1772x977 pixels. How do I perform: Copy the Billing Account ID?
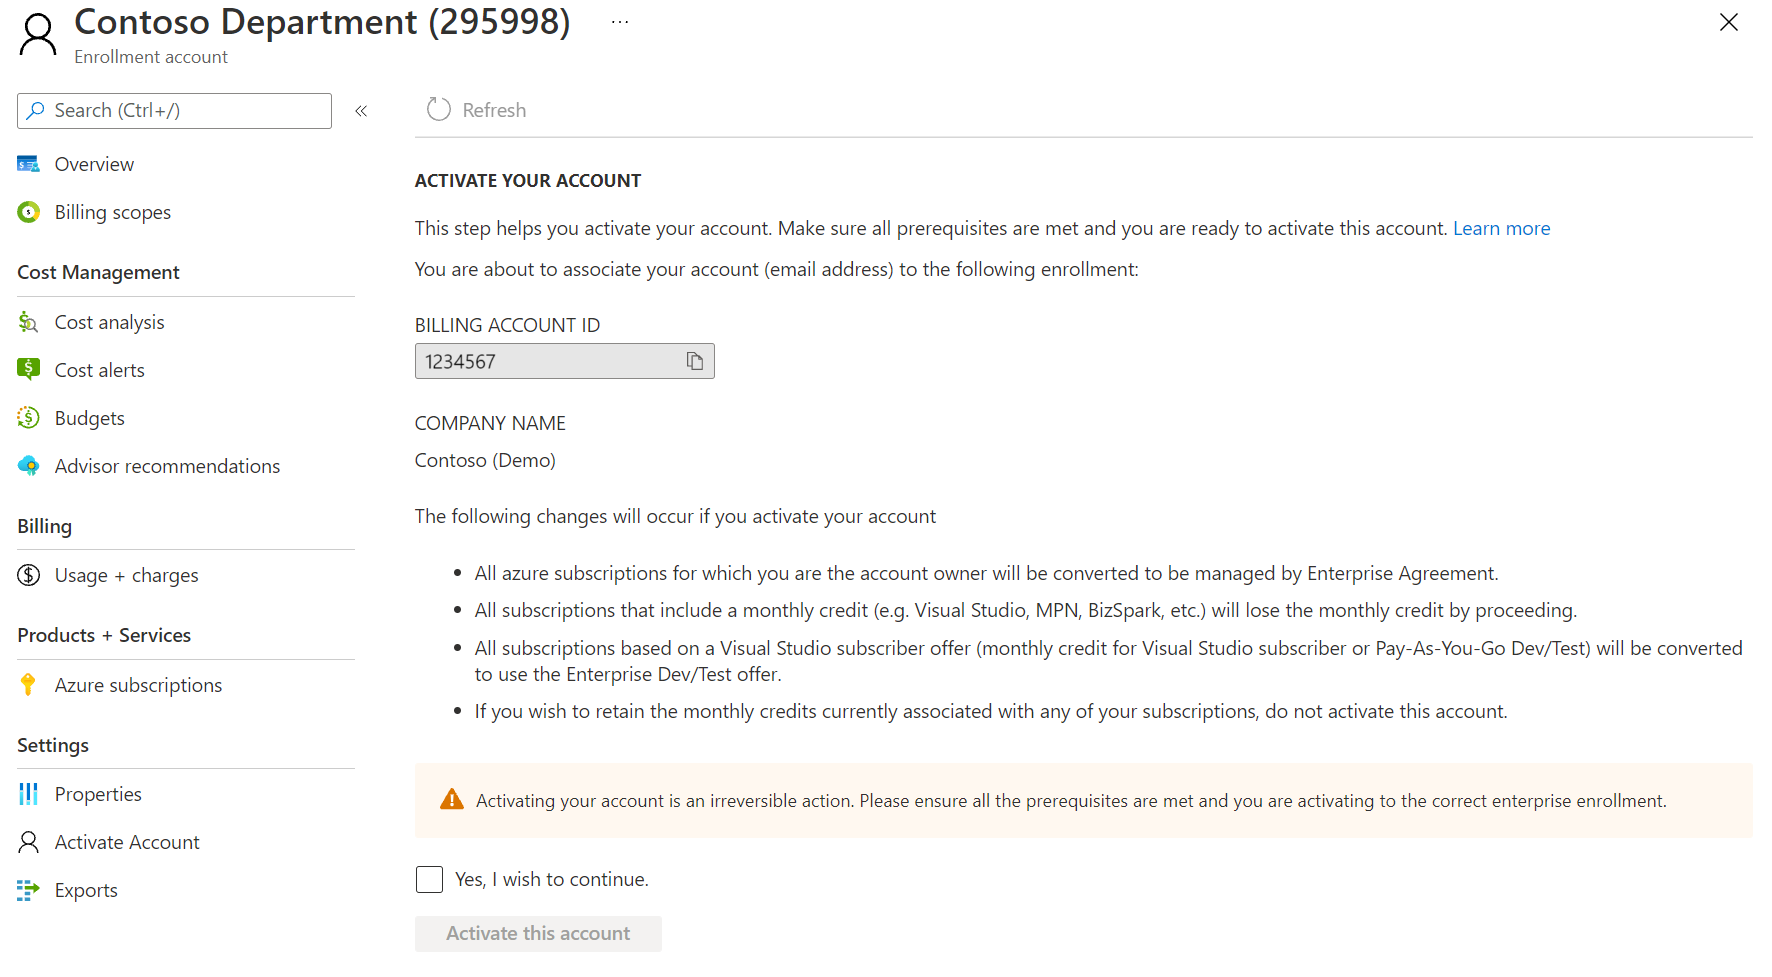(x=694, y=361)
